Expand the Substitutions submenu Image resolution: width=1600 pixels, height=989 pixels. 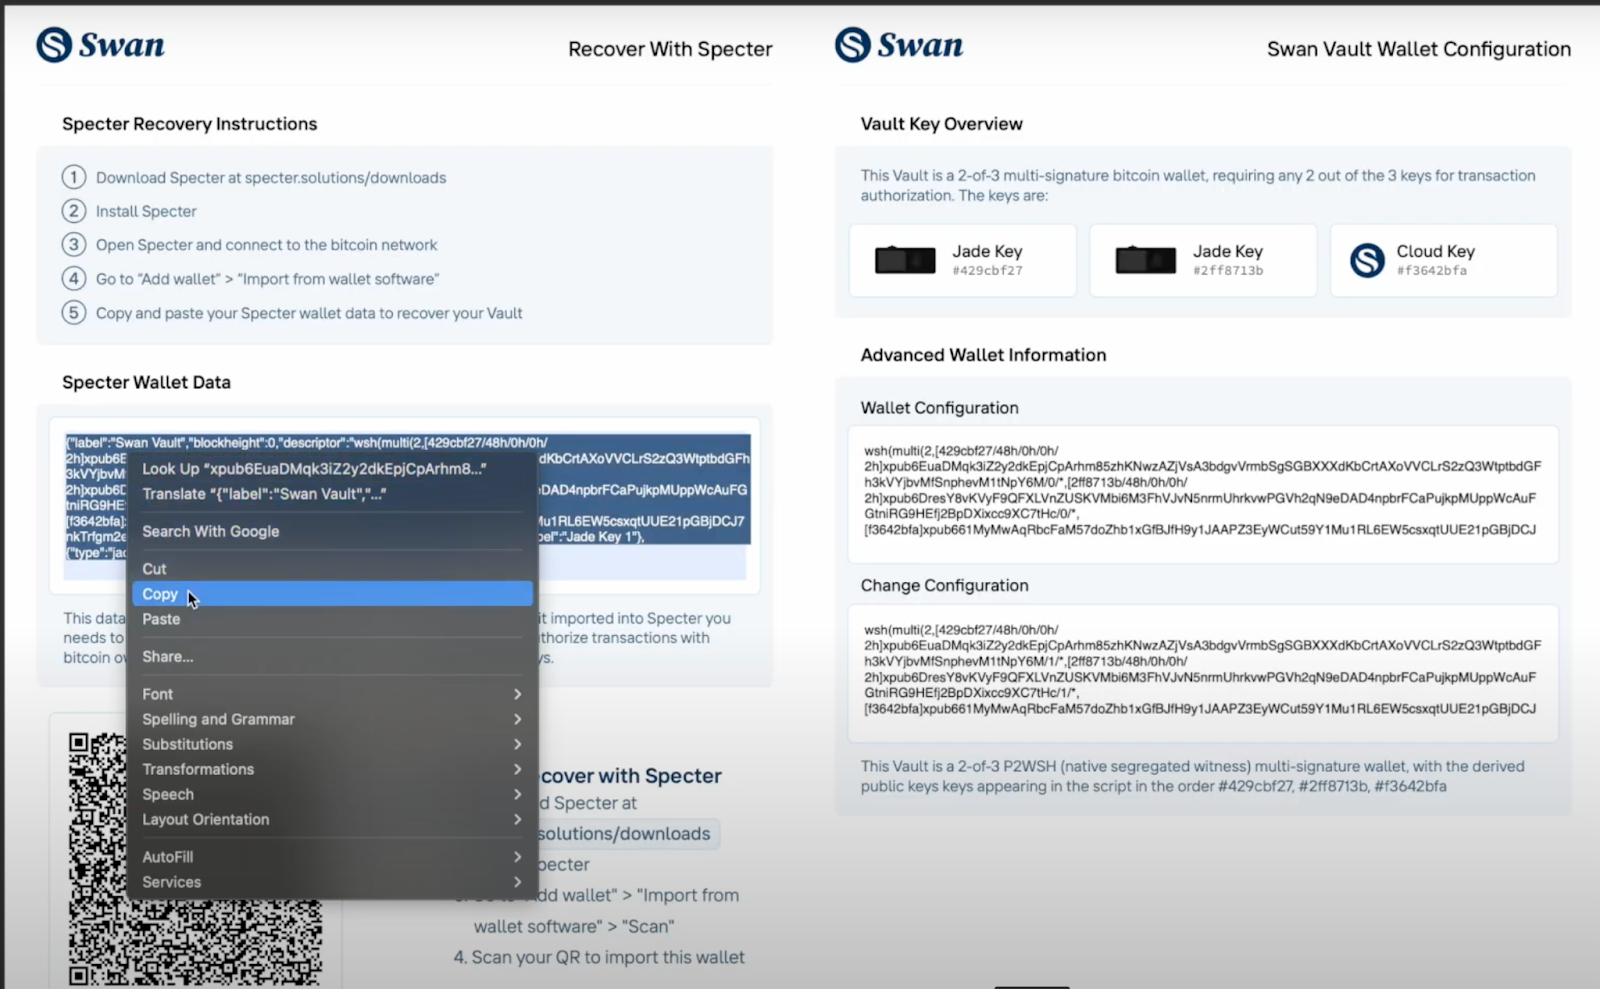tap(332, 744)
